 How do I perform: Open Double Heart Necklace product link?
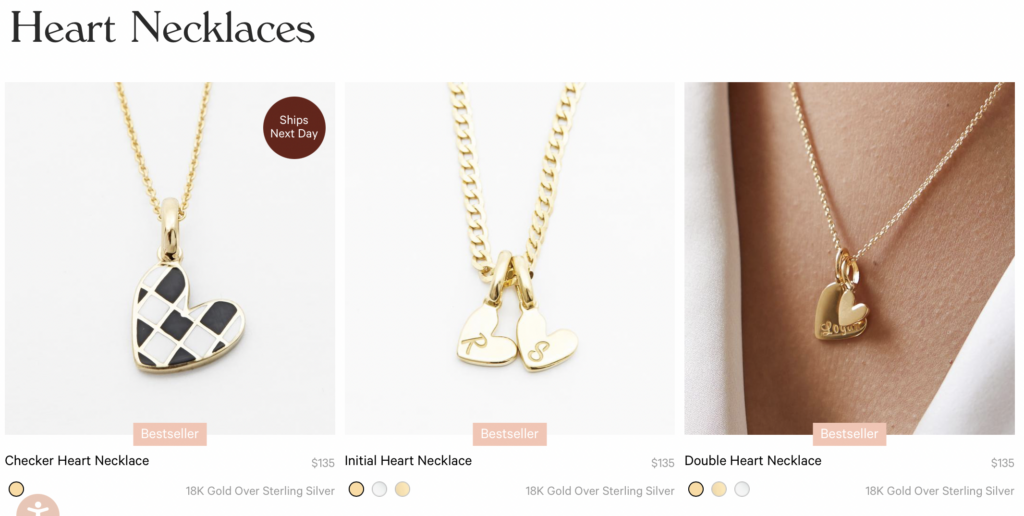click(x=753, y=460)
